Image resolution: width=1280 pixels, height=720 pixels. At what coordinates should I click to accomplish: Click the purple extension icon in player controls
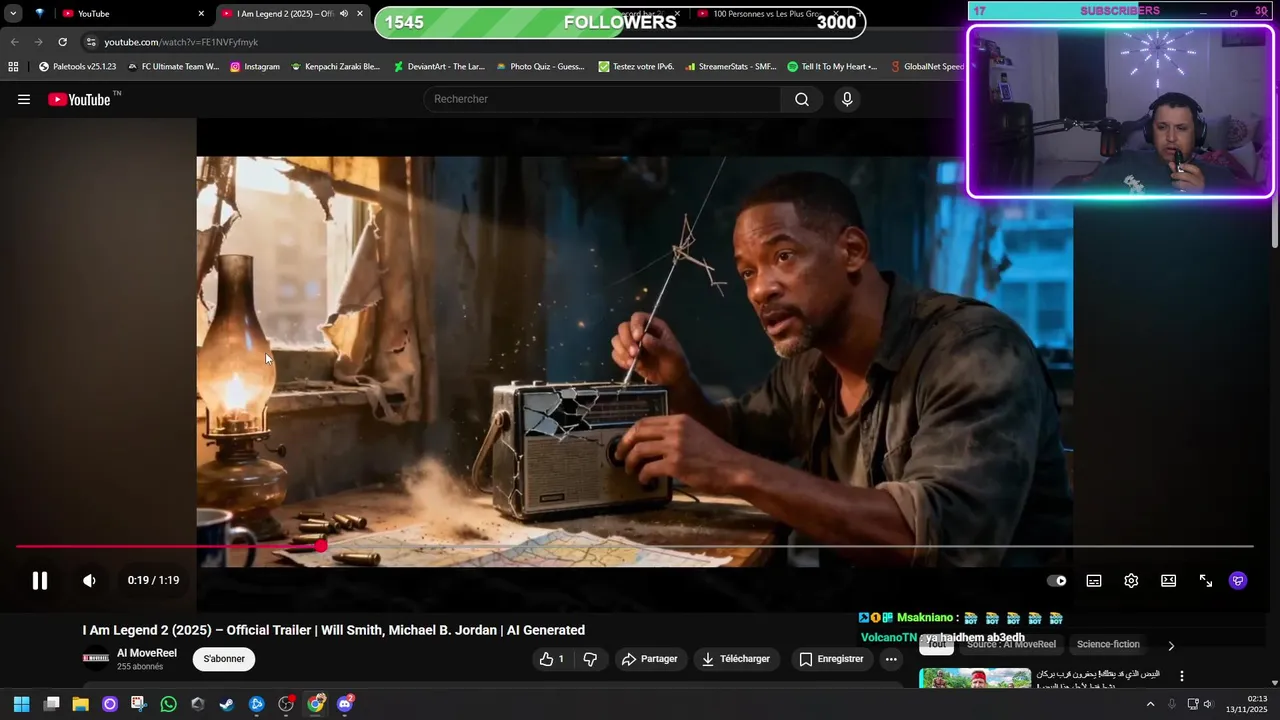click(1238, 580)
